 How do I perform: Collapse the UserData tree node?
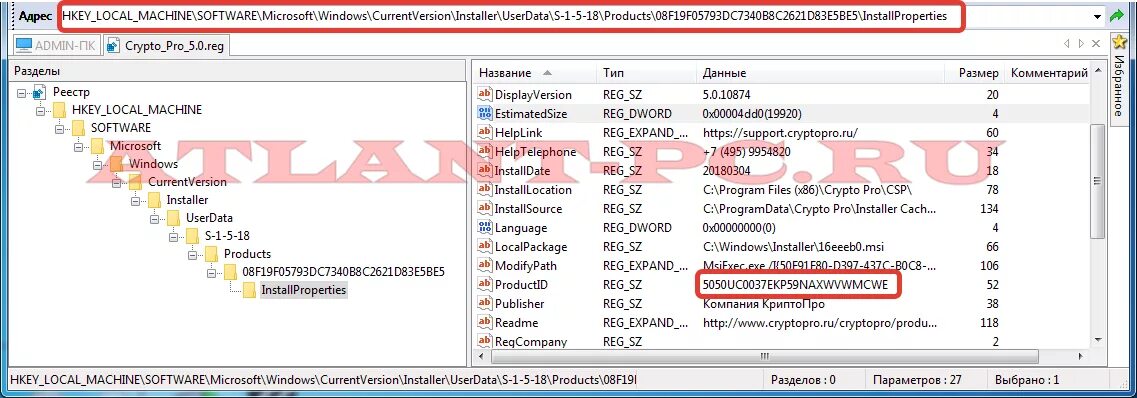click(154, 218)
